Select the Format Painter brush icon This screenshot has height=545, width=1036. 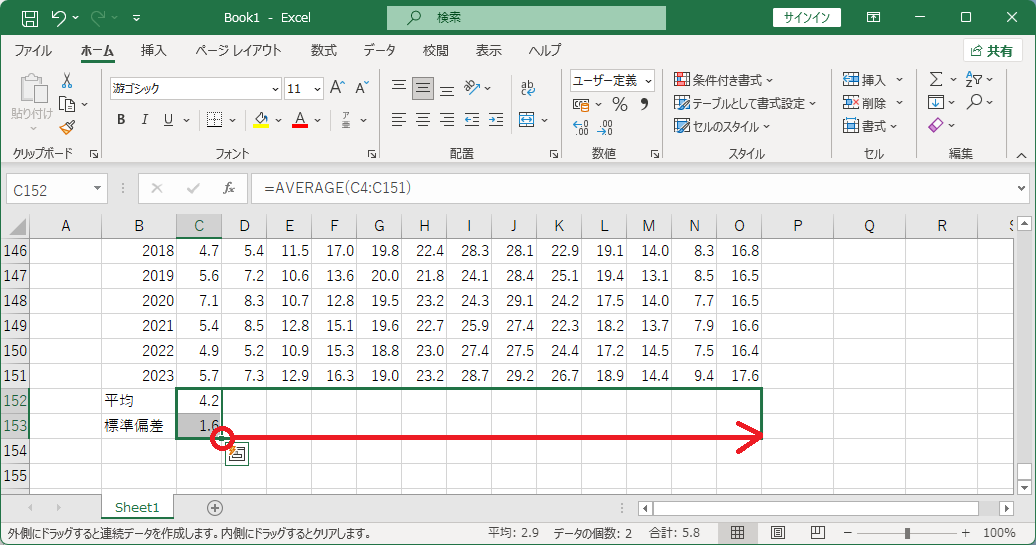(x=67, y=127)
